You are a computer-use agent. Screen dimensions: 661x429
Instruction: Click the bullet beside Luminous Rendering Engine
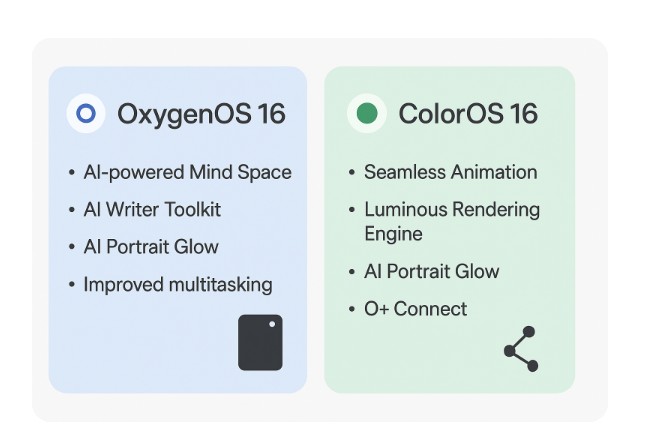[x=352, y=210]
